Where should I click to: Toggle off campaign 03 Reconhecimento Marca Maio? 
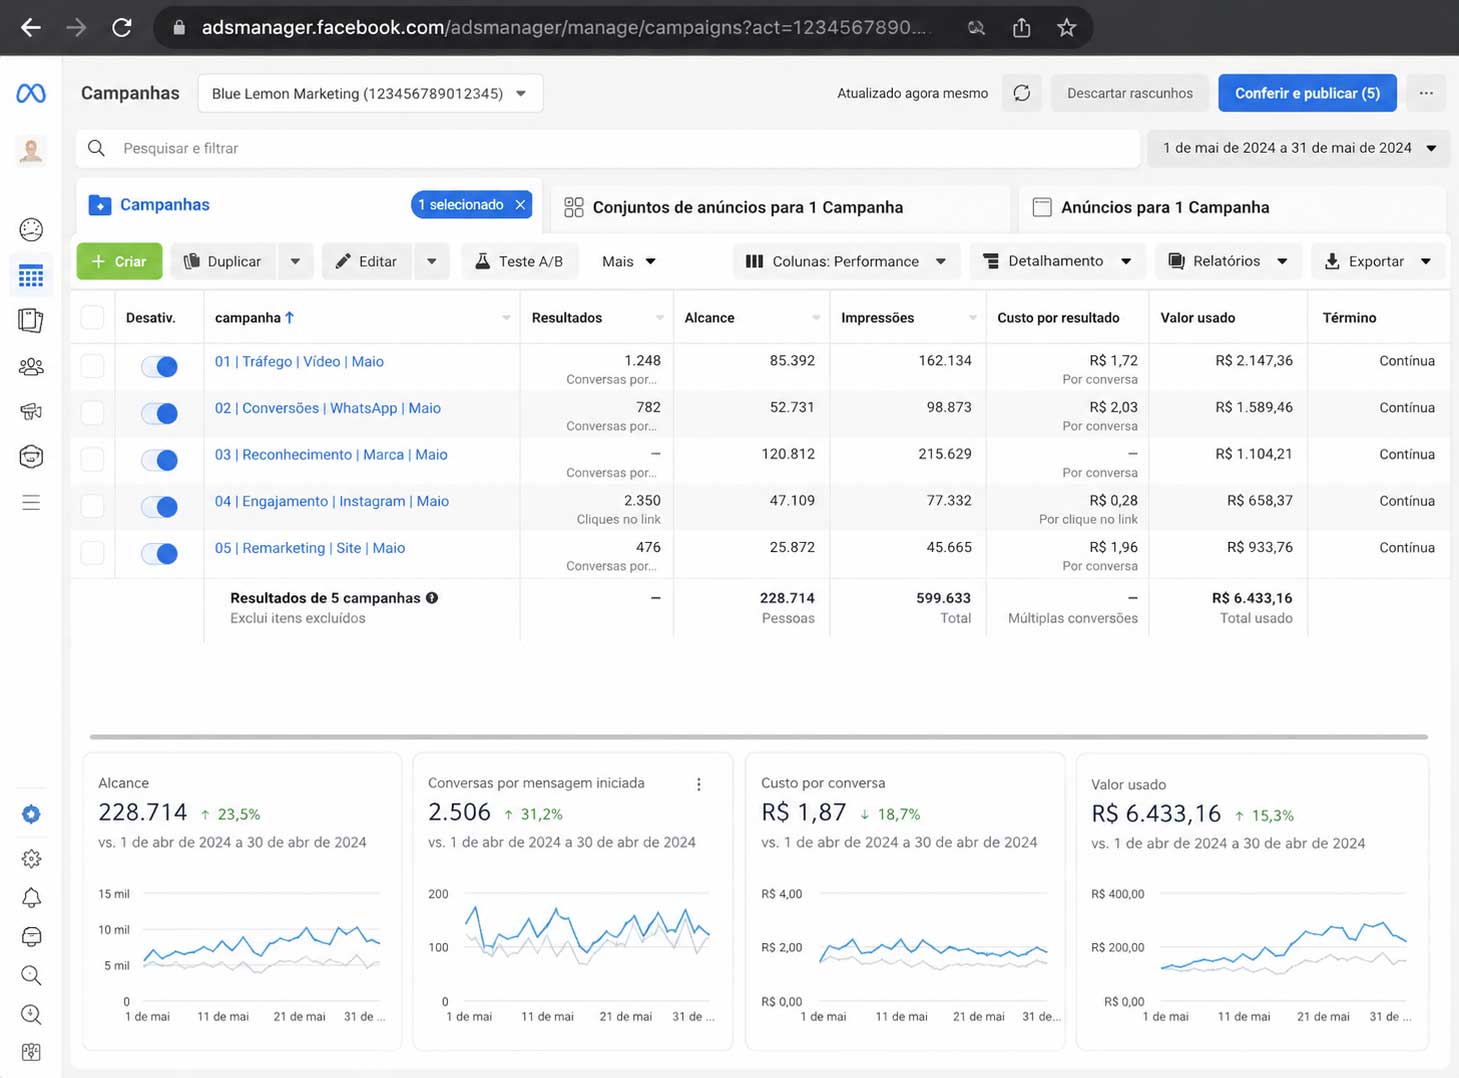tap(160, 460)
